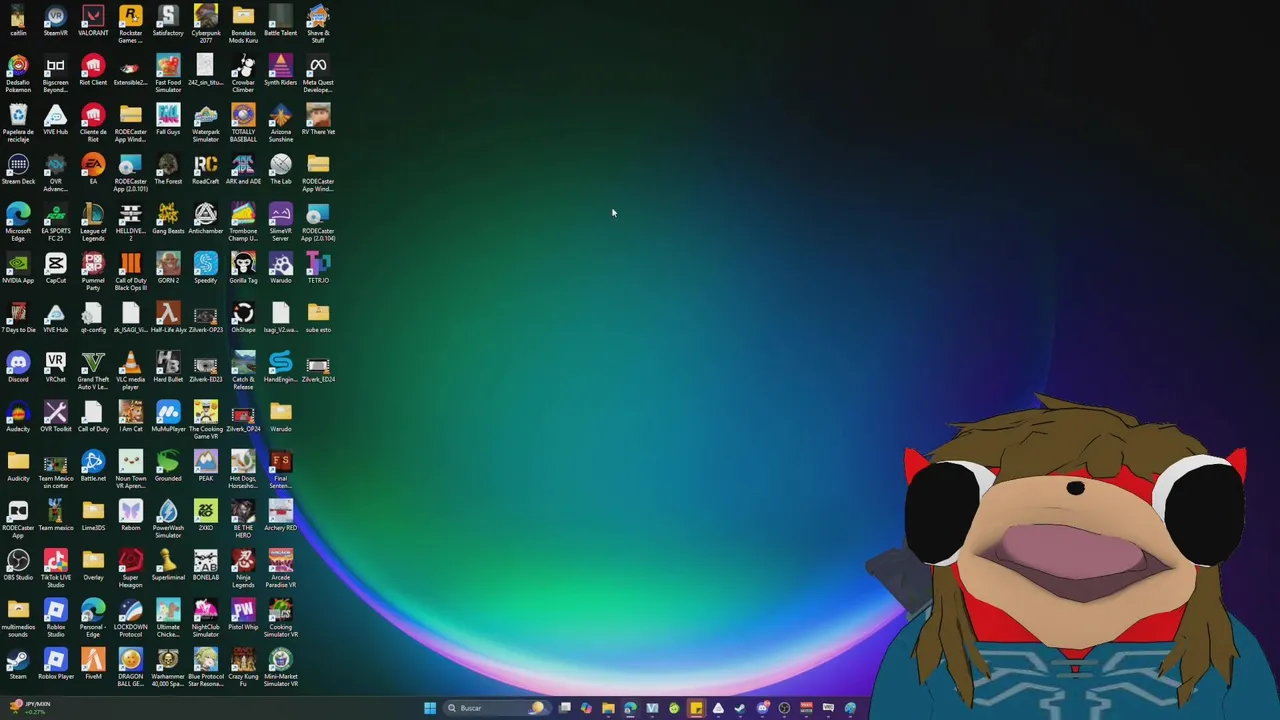Open Fast Food Simulator icon
1280x720 pixels.
click(x=168, y=74)
